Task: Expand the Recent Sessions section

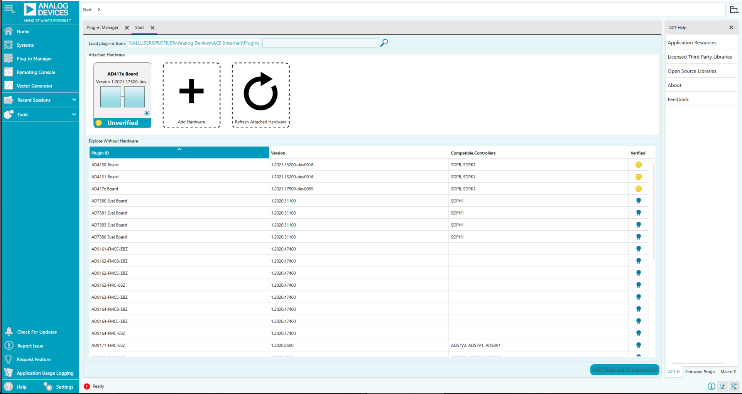Action: coord(40,100)
